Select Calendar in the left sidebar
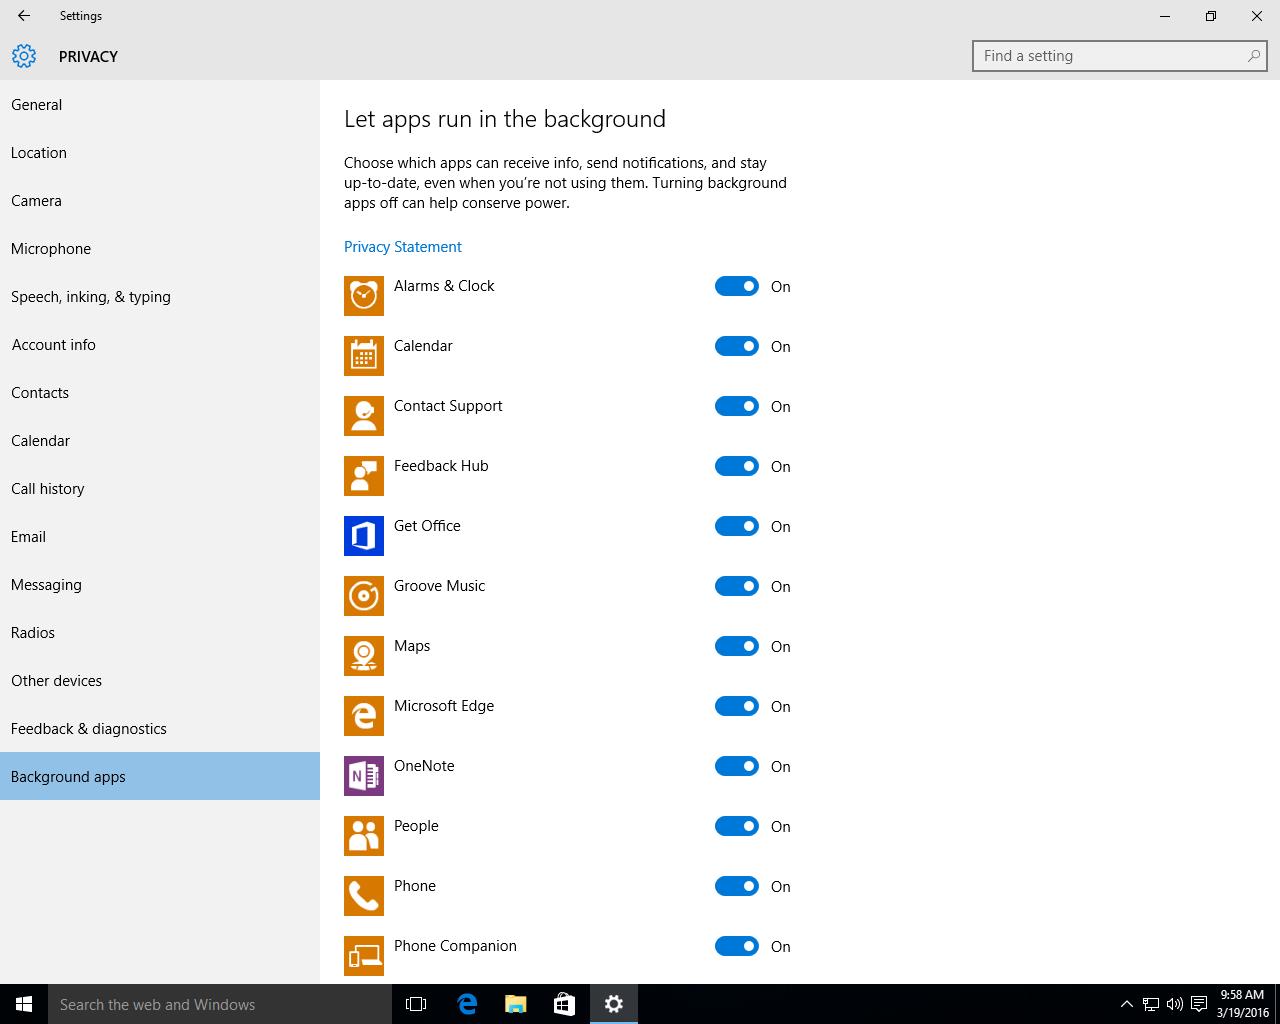Viewport: 1280px width, 1024px height. coord(160,440)
